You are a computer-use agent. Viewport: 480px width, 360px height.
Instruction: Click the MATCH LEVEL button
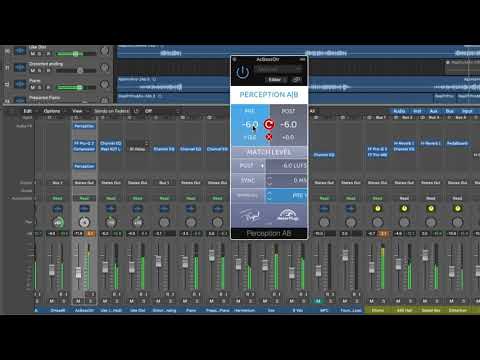(x=269, y=152)
